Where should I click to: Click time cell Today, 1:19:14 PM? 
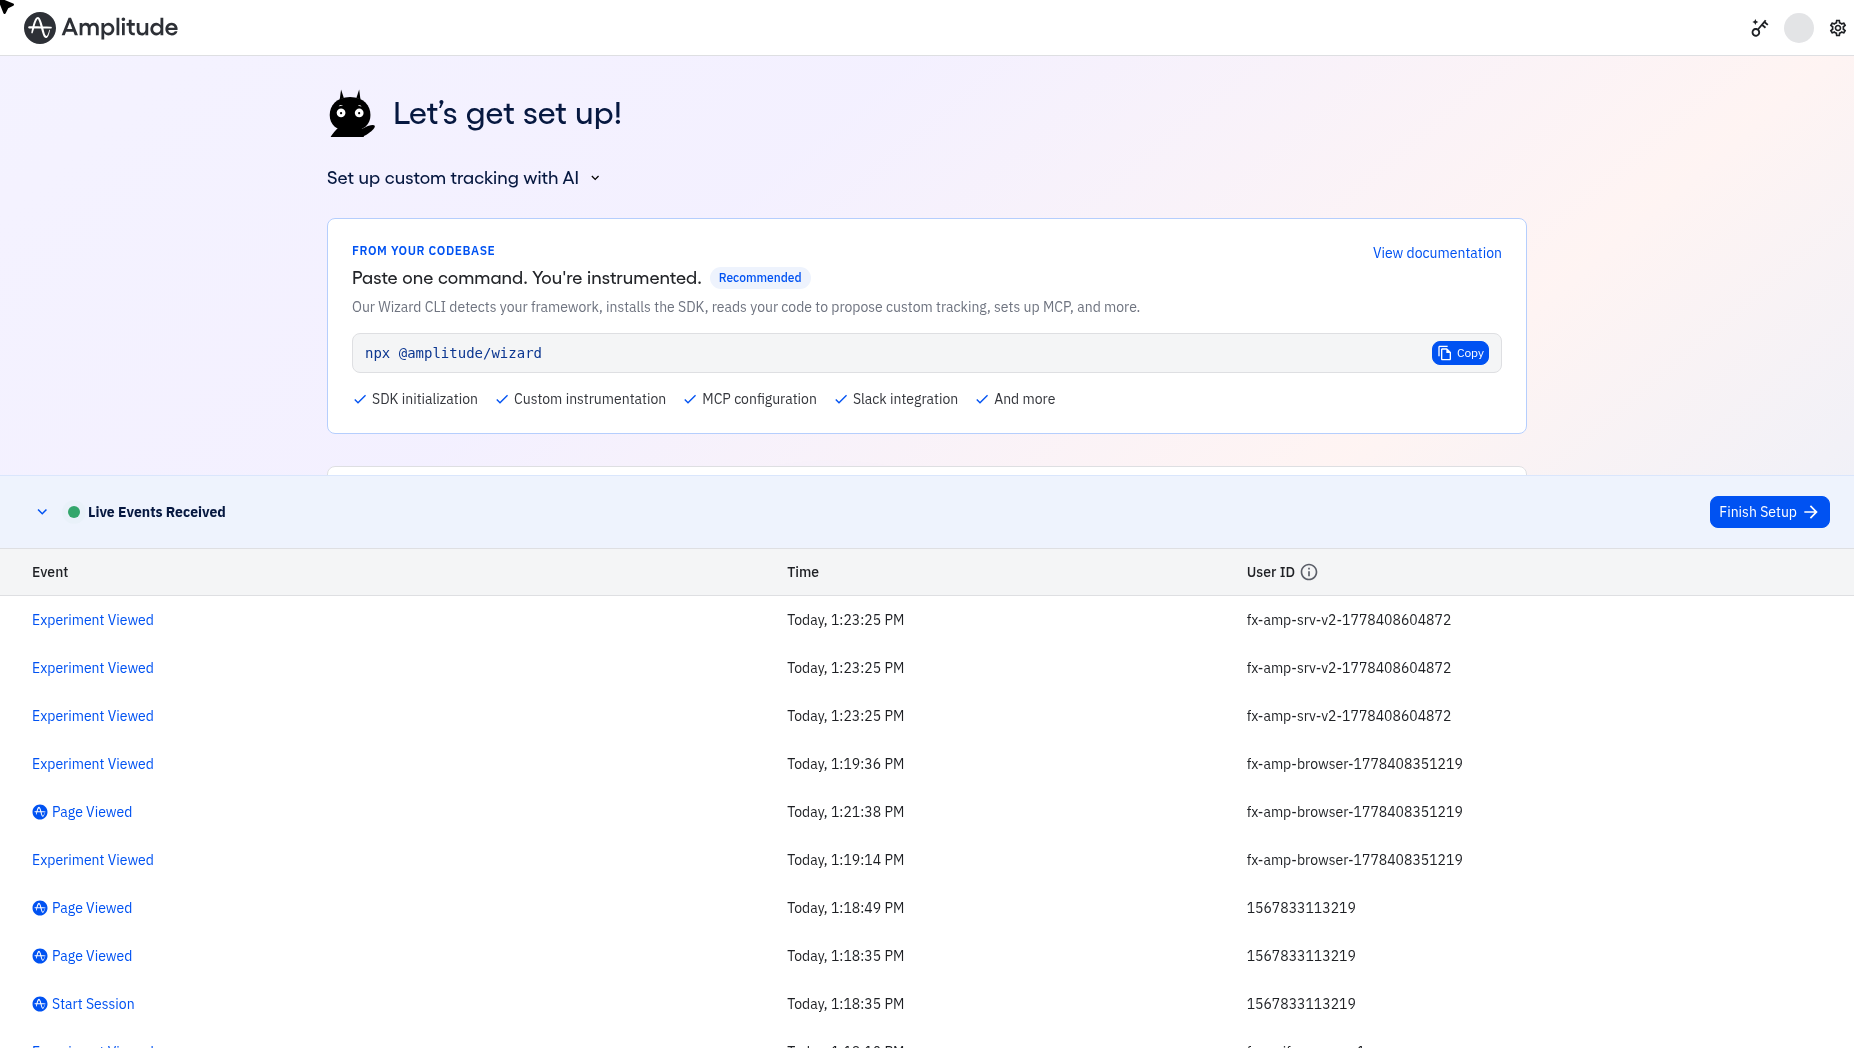click(845, 860)
